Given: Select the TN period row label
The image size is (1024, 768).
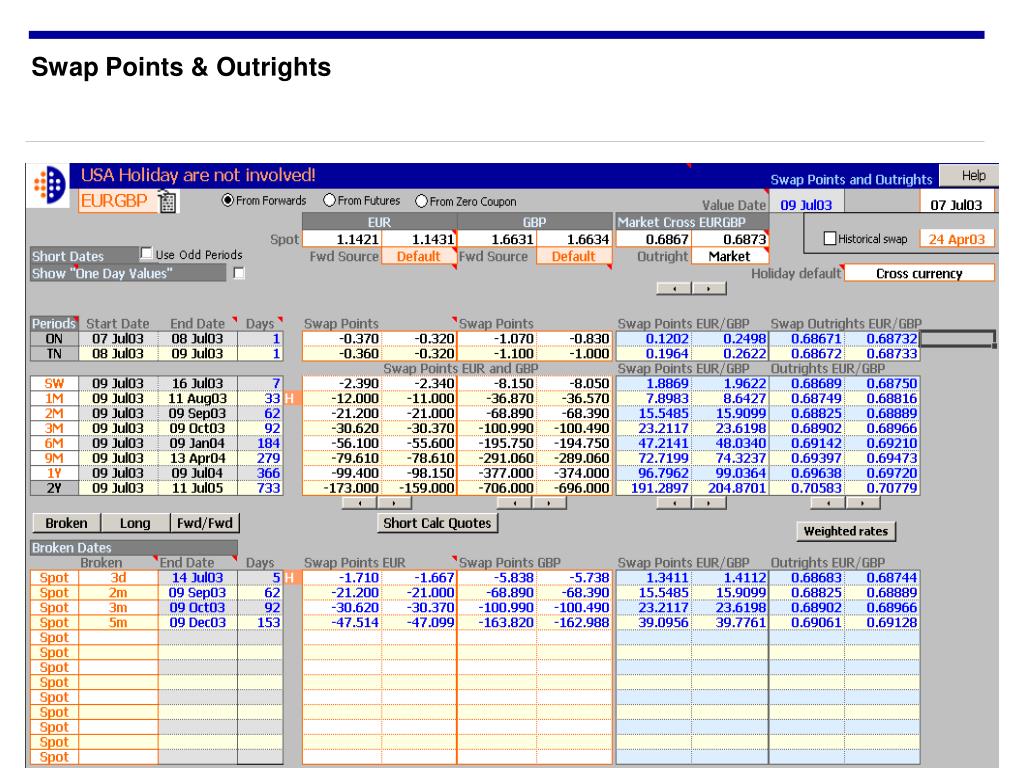Looking at the screenshot, I should point(54,353).
